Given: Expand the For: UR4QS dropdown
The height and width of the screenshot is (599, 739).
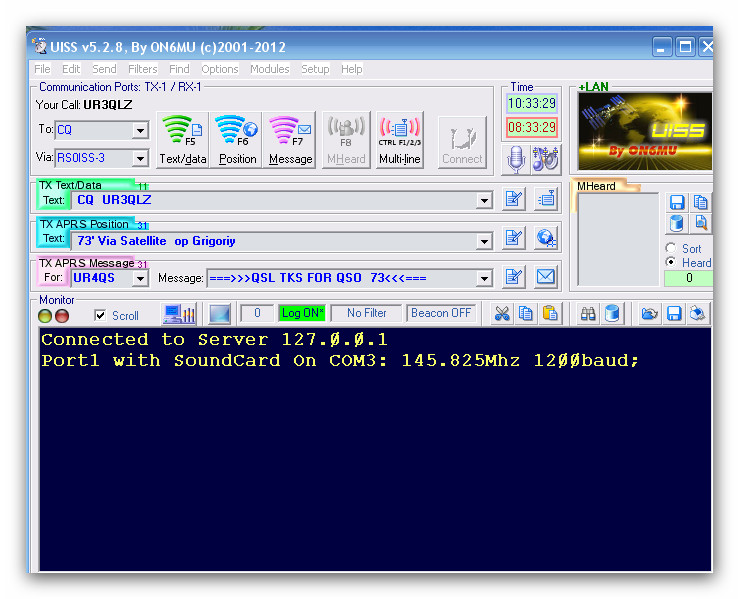Looking at the screenshot, I should coord(140,279).
